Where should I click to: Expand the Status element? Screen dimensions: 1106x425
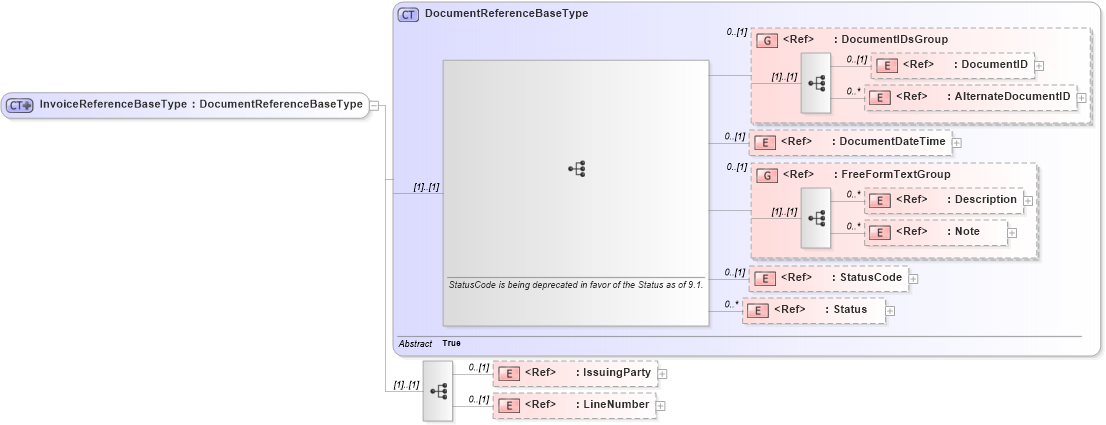890,311
